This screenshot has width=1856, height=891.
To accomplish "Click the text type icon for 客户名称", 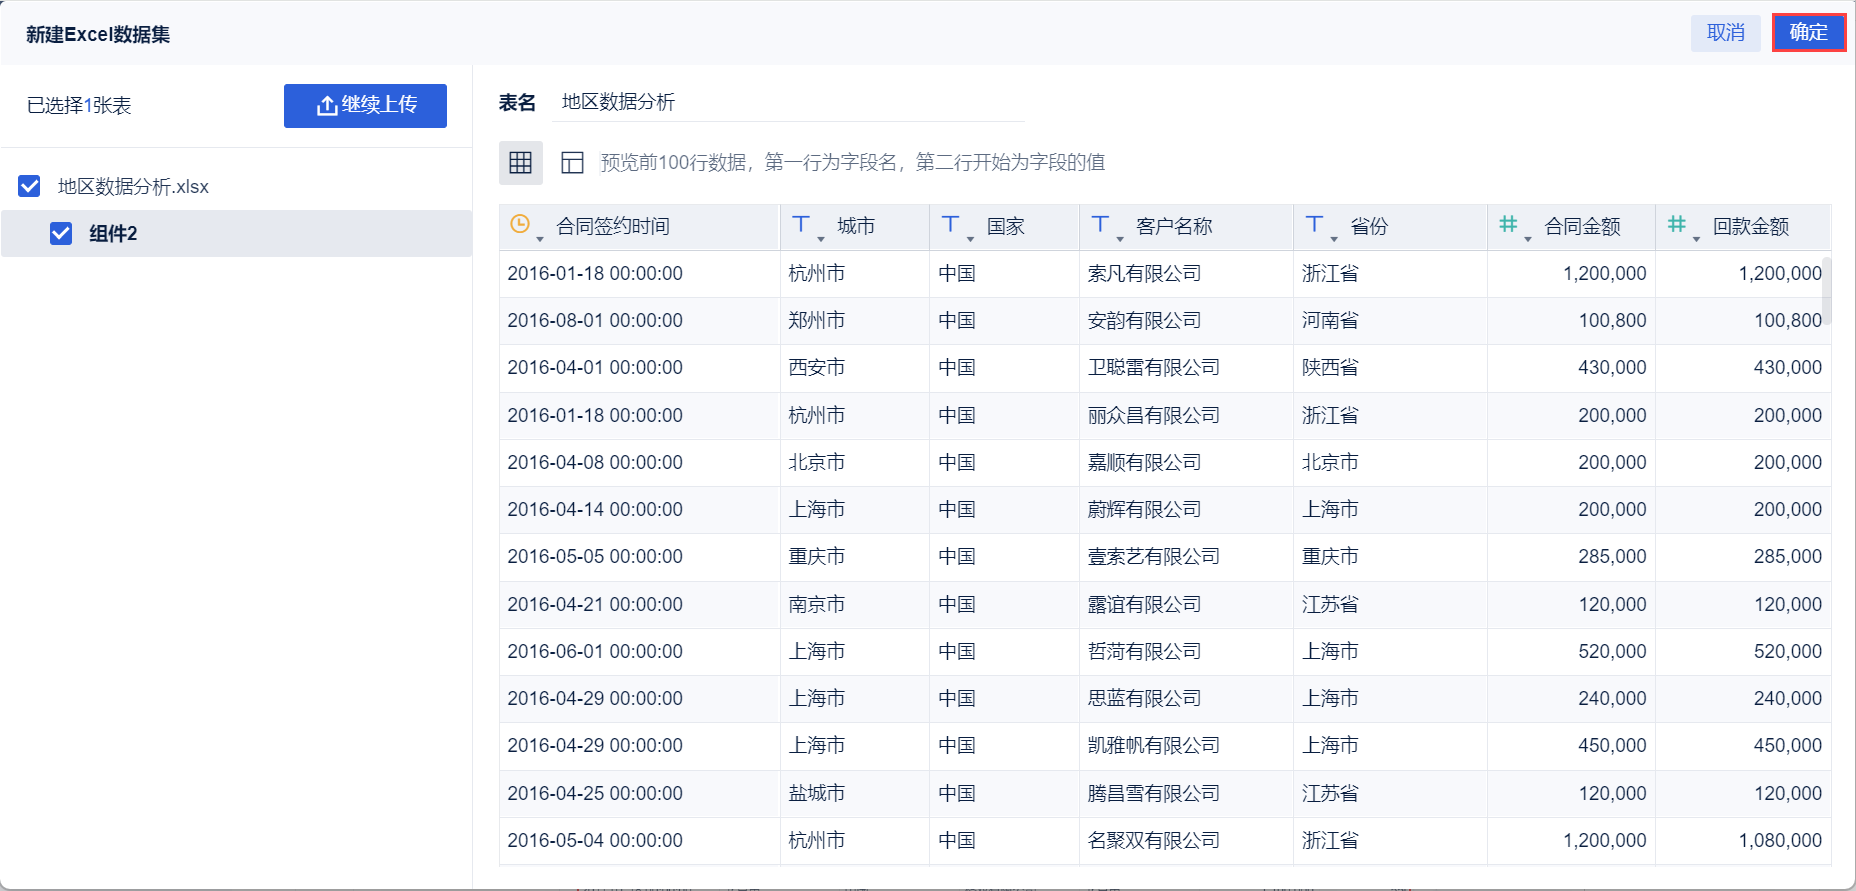I will [x=1101, y=224].
